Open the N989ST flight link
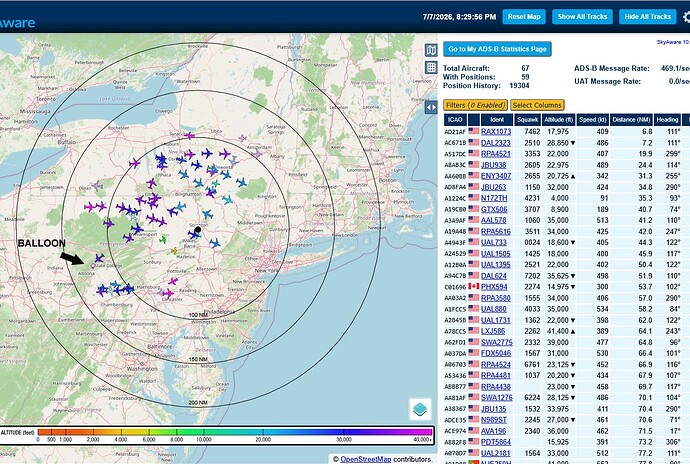Viewport: 690px width, 464px height. coord(494,420)
